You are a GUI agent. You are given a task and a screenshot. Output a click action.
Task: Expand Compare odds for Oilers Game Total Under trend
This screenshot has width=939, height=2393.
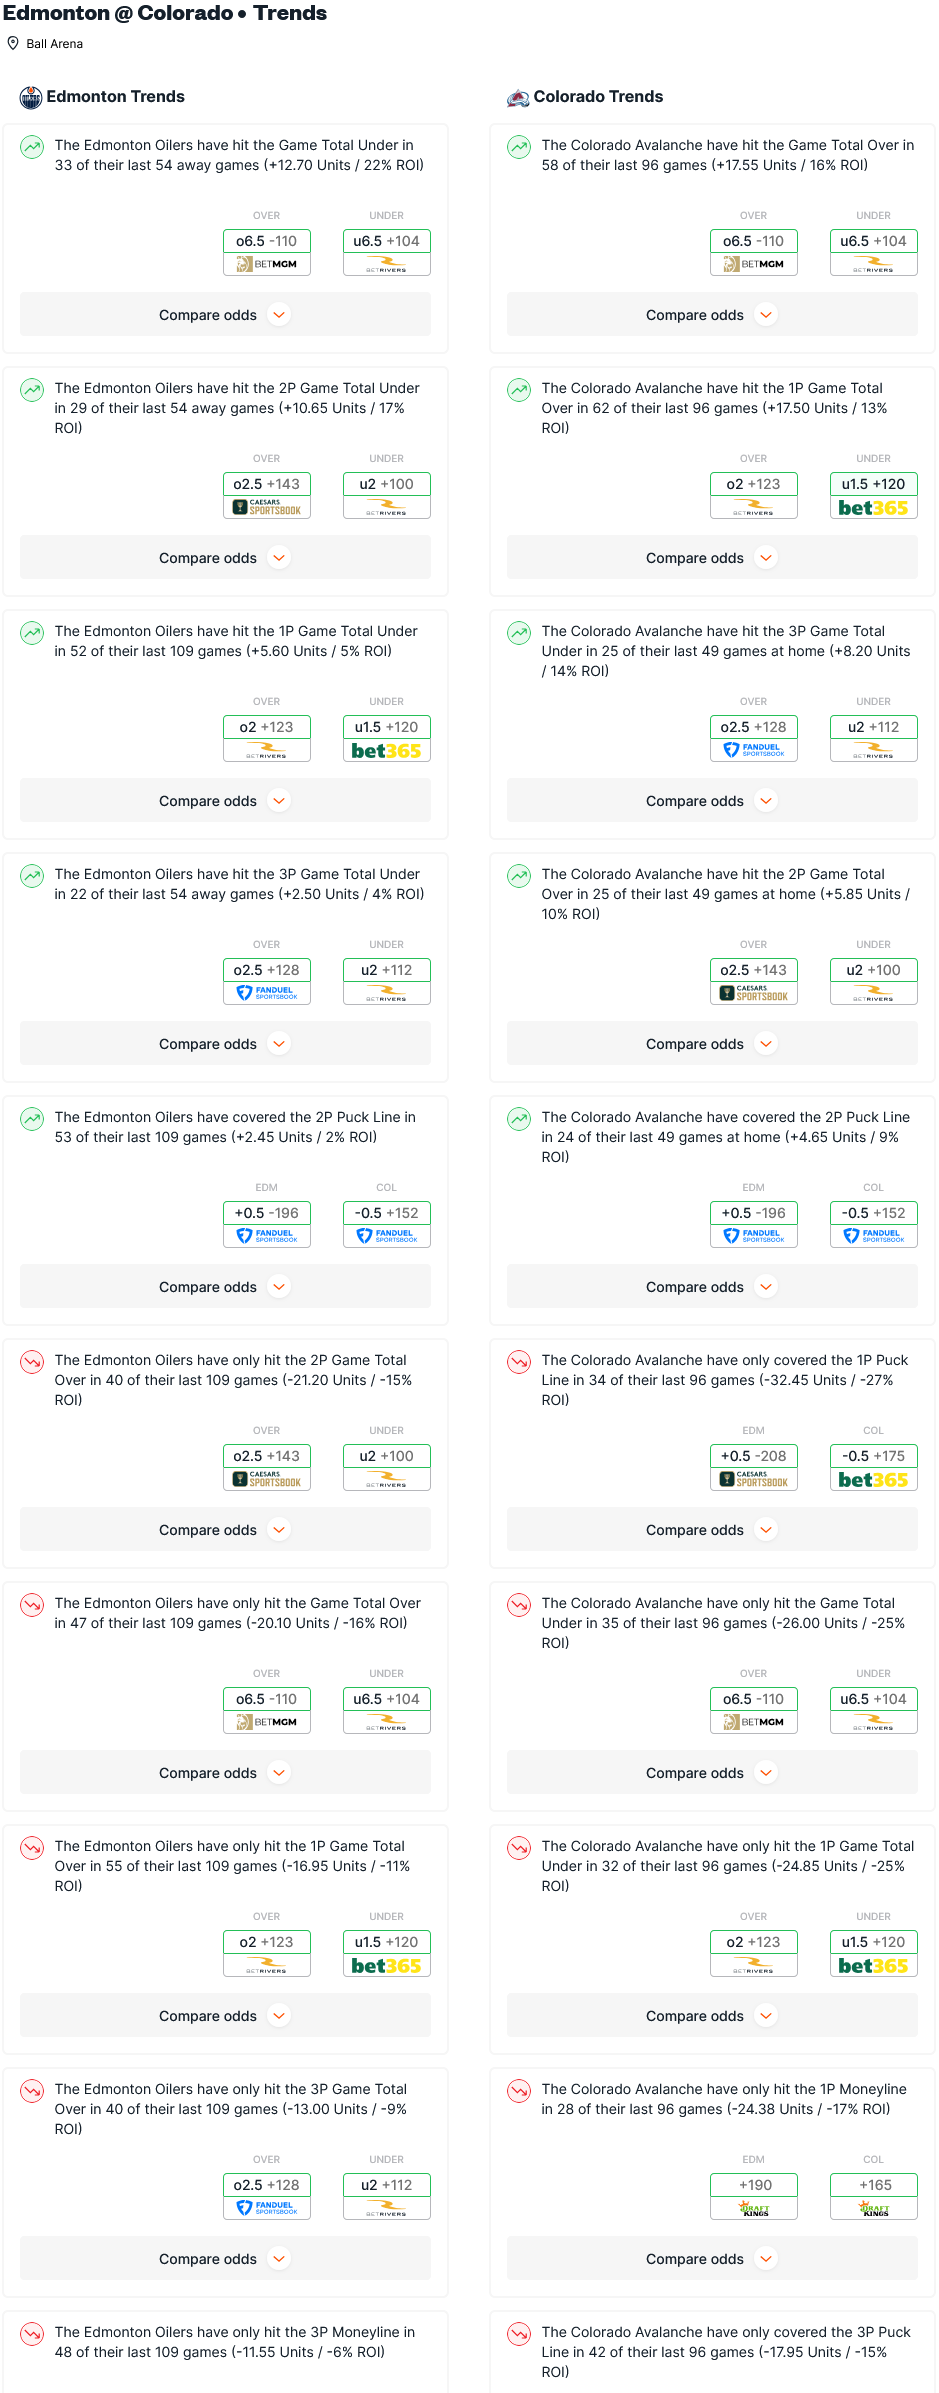[225, 315]
